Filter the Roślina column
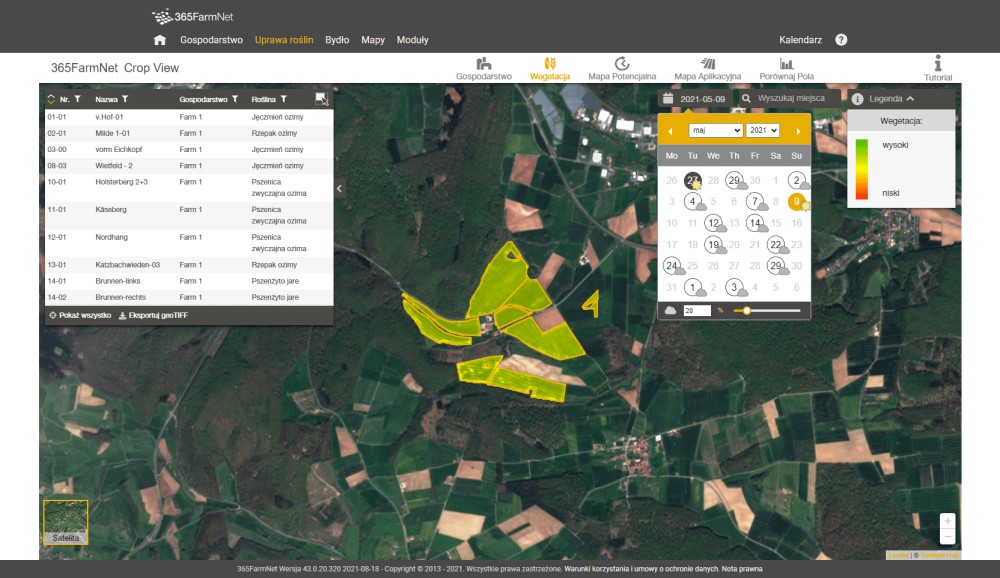Viewport: 1000px width, 578px height. [x=284, y=99]
